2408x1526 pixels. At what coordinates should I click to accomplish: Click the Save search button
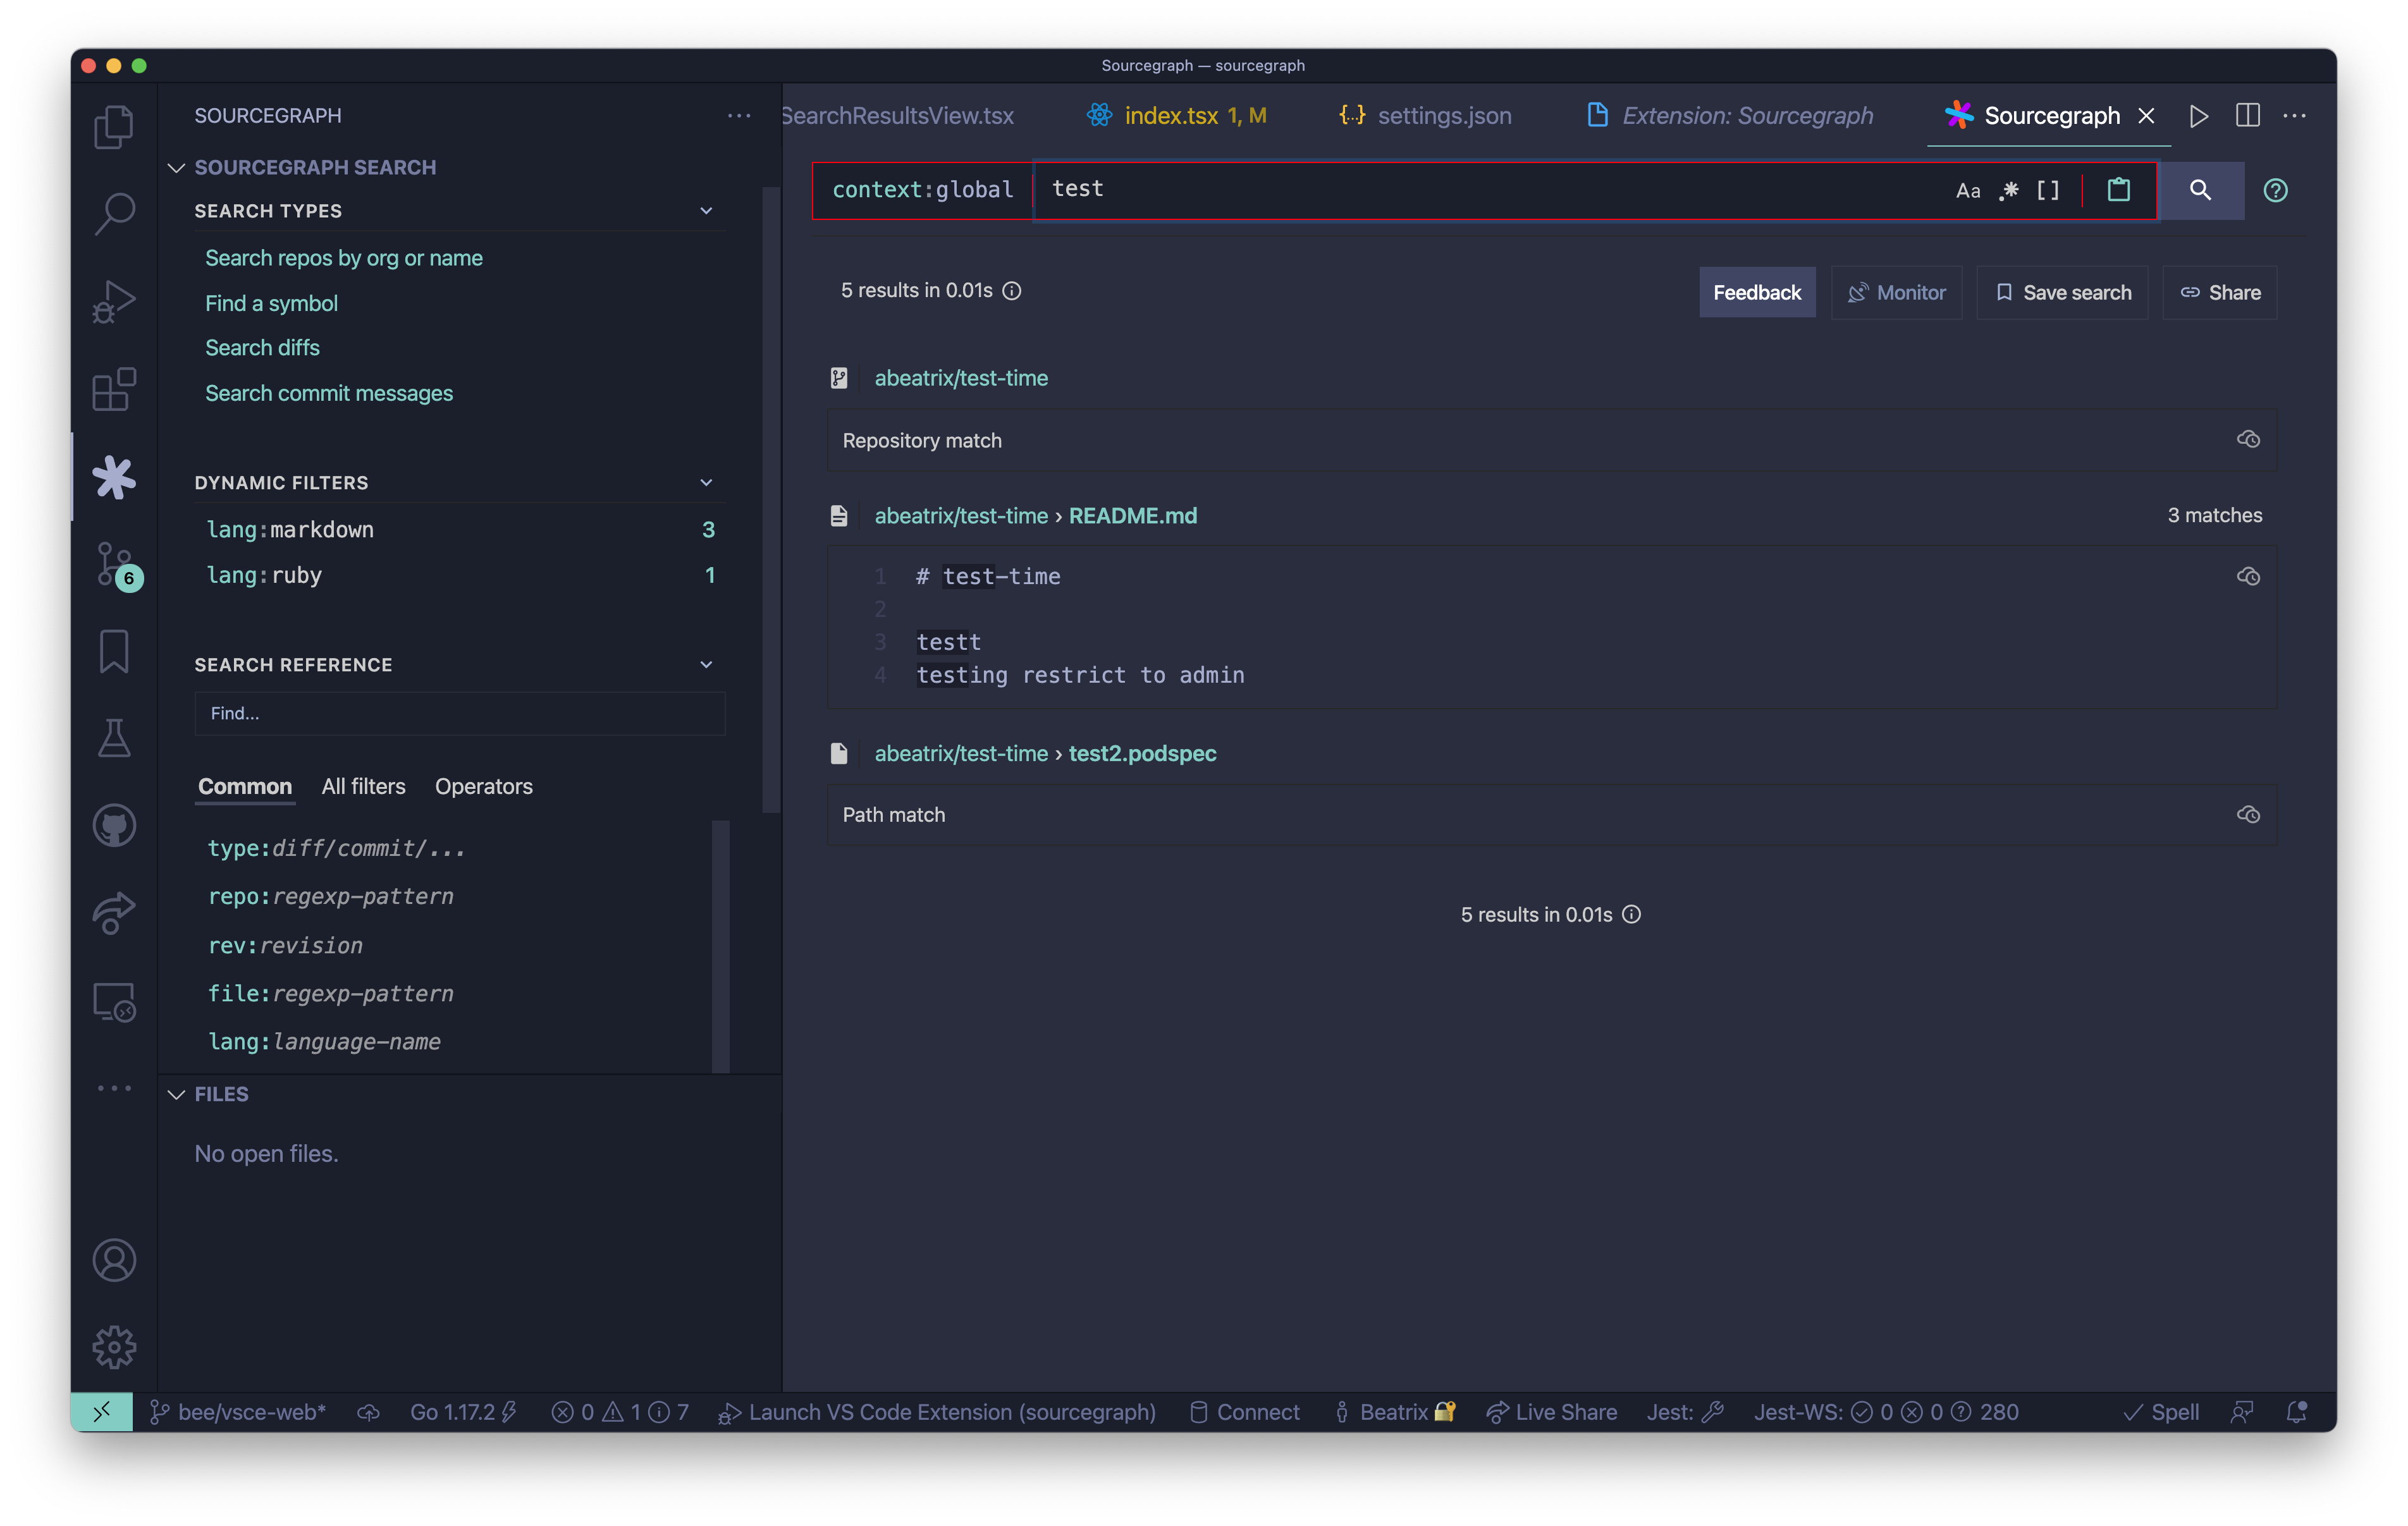2062,292
